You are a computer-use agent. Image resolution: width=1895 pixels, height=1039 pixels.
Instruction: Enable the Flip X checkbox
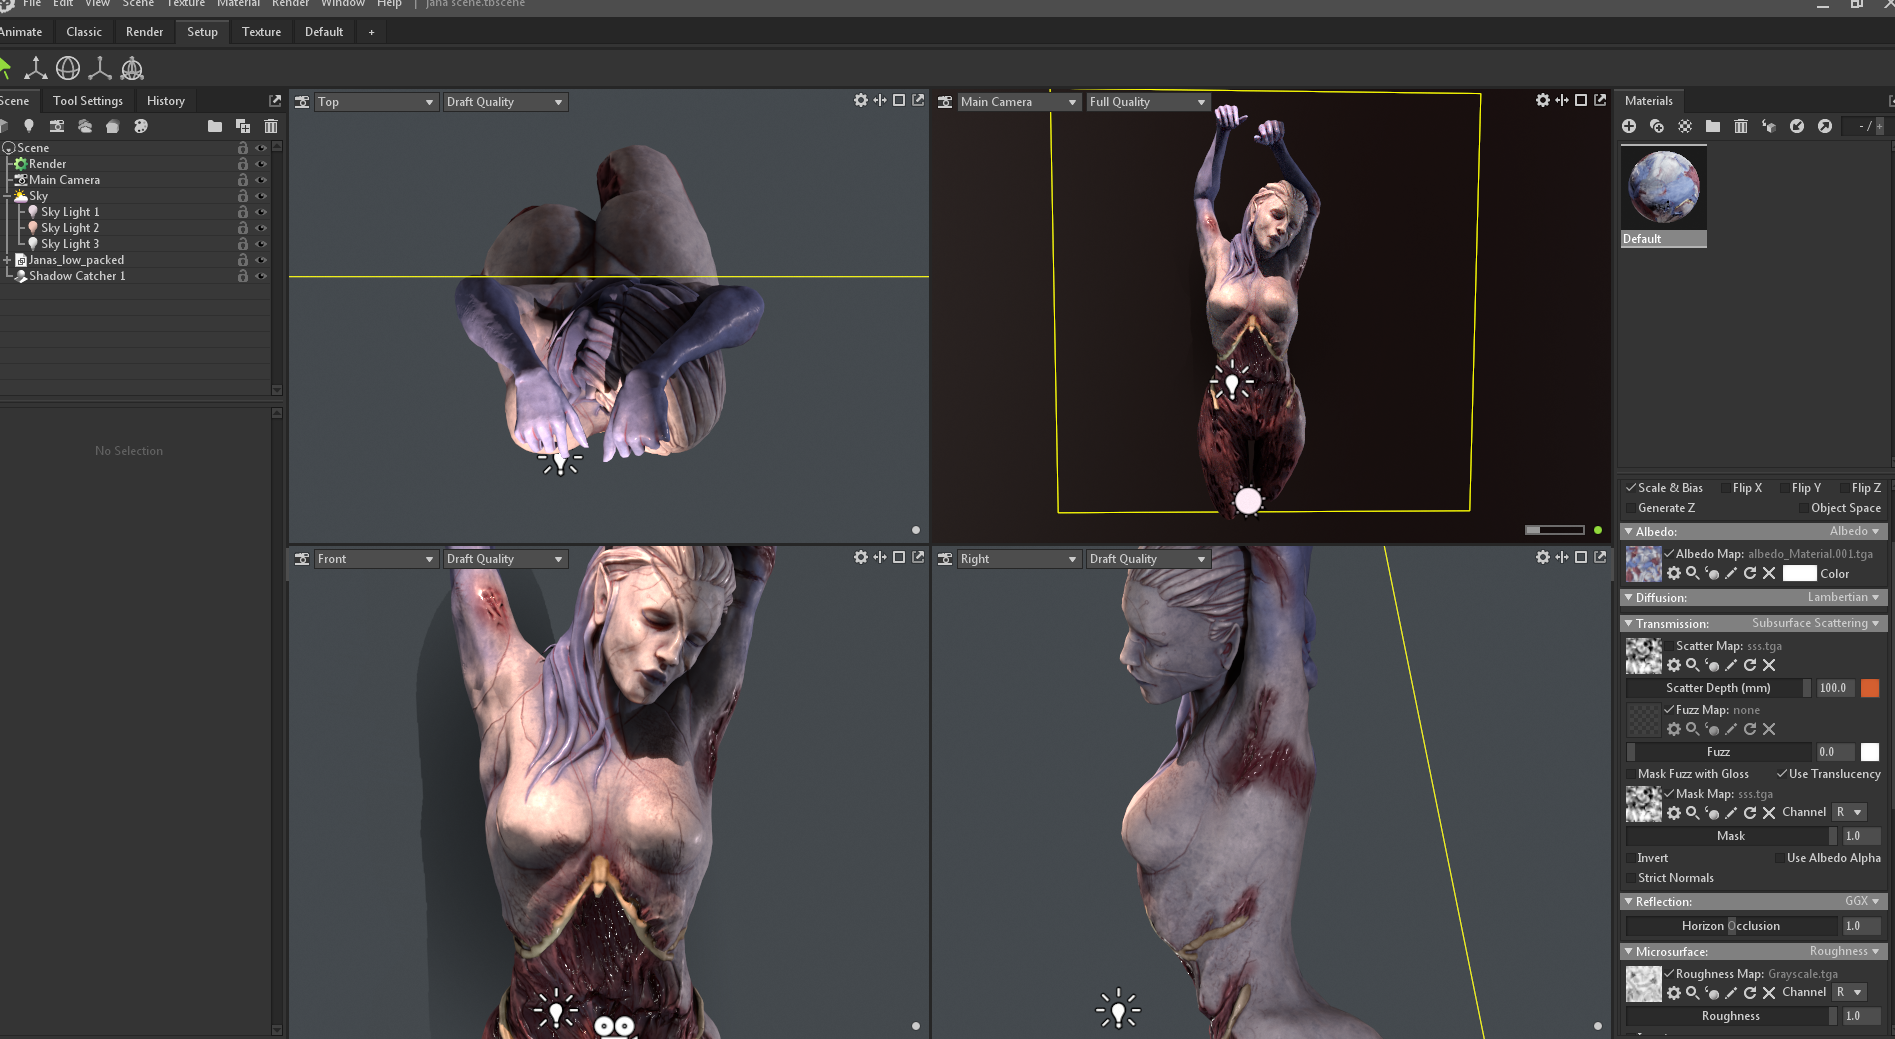pos(1727,488)
